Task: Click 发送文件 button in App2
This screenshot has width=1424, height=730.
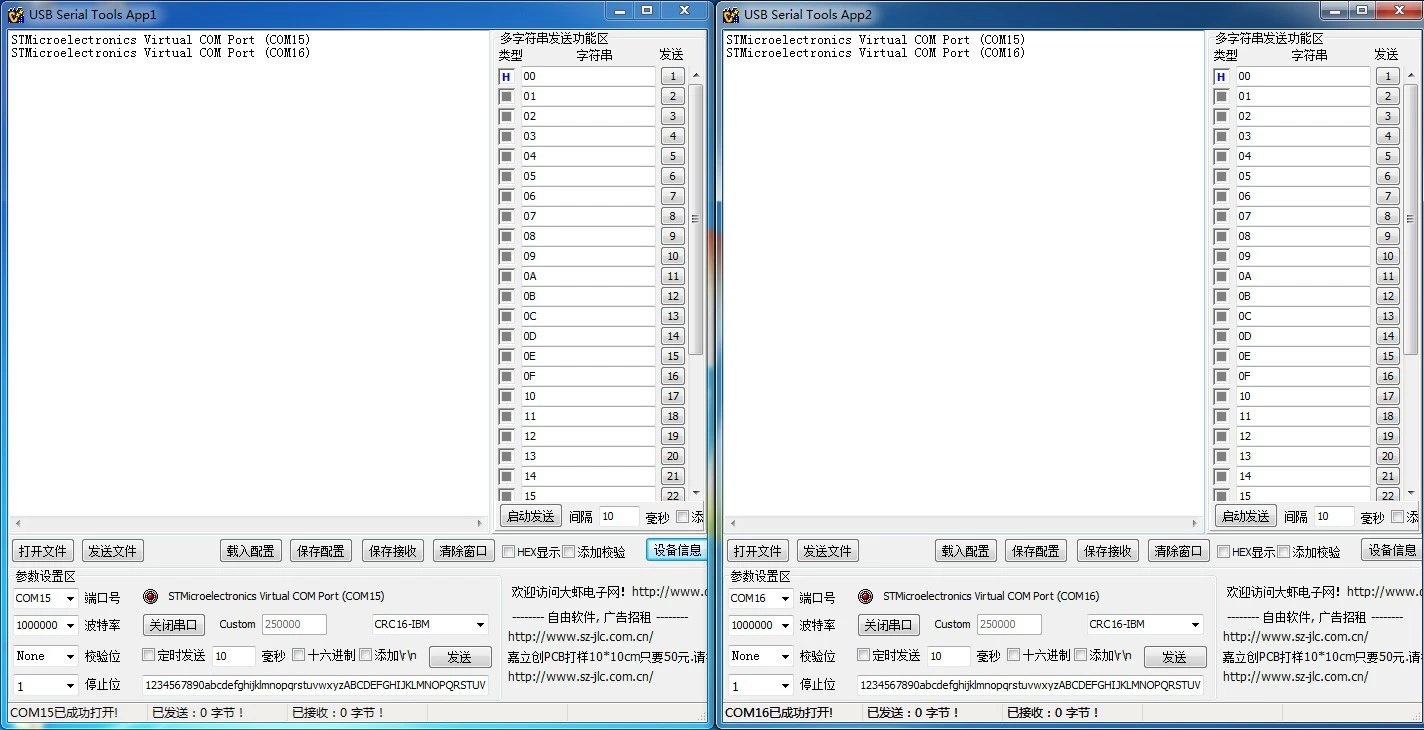Action: click(828, 551)
